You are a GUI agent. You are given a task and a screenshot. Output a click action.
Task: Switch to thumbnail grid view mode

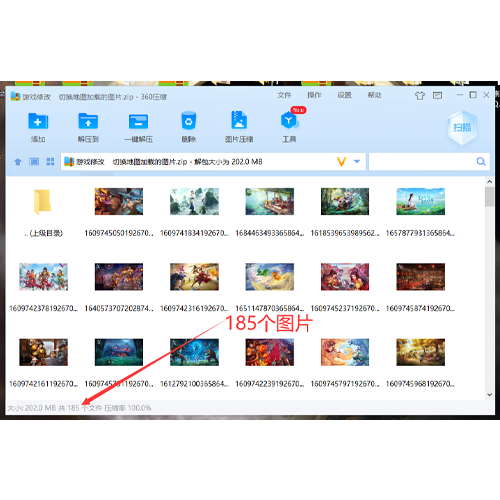[50, 162]
